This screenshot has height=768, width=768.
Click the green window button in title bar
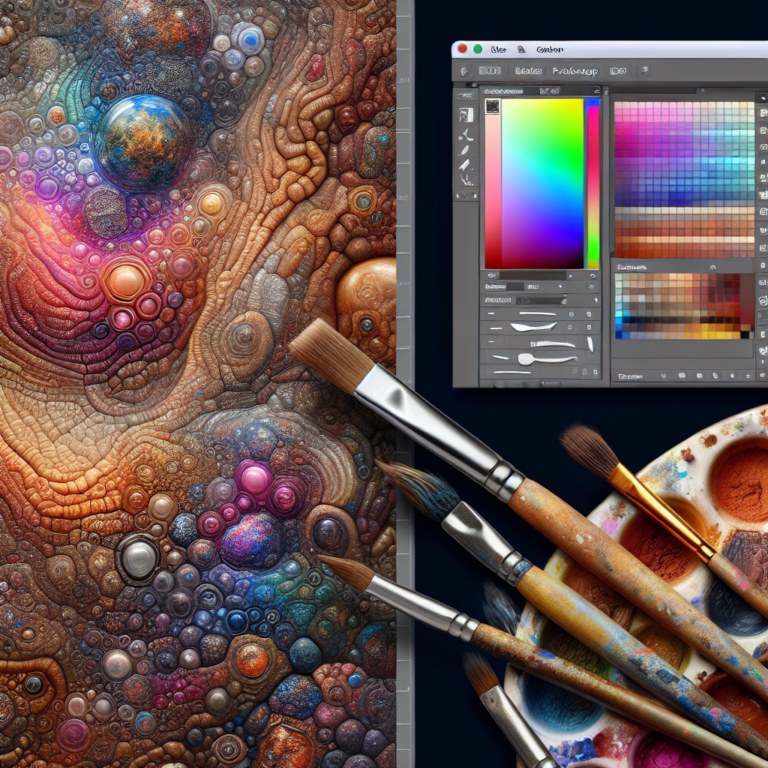coord(478,49)
